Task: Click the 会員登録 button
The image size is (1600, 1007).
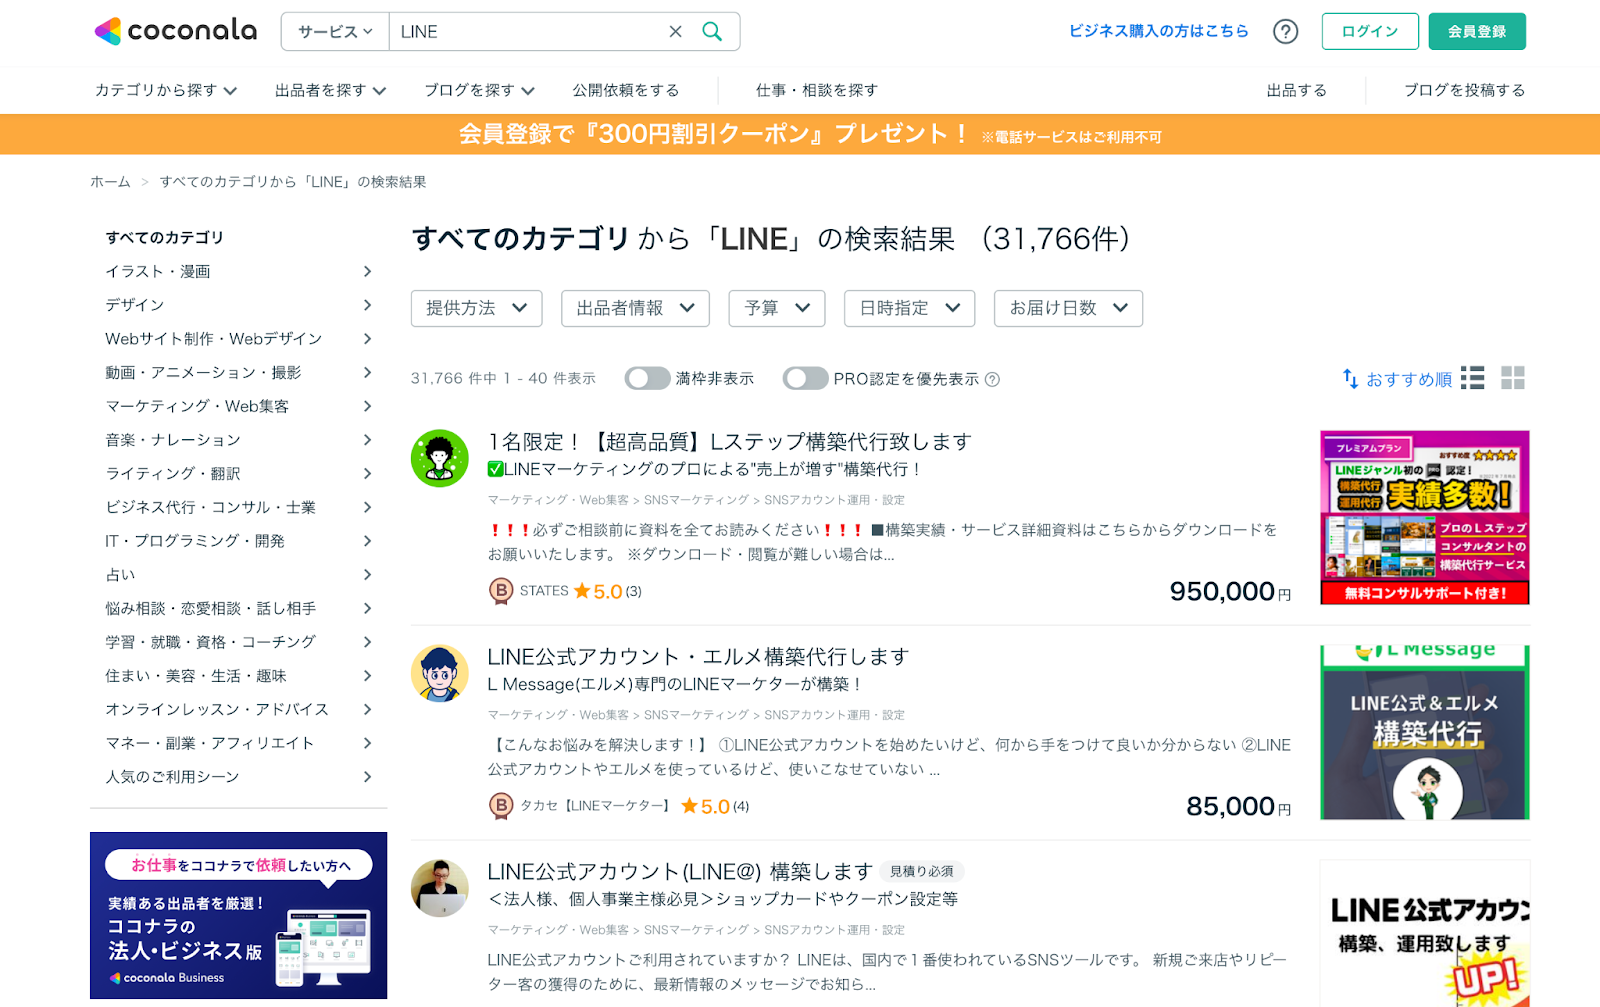Action: [x=1477, y=31]
